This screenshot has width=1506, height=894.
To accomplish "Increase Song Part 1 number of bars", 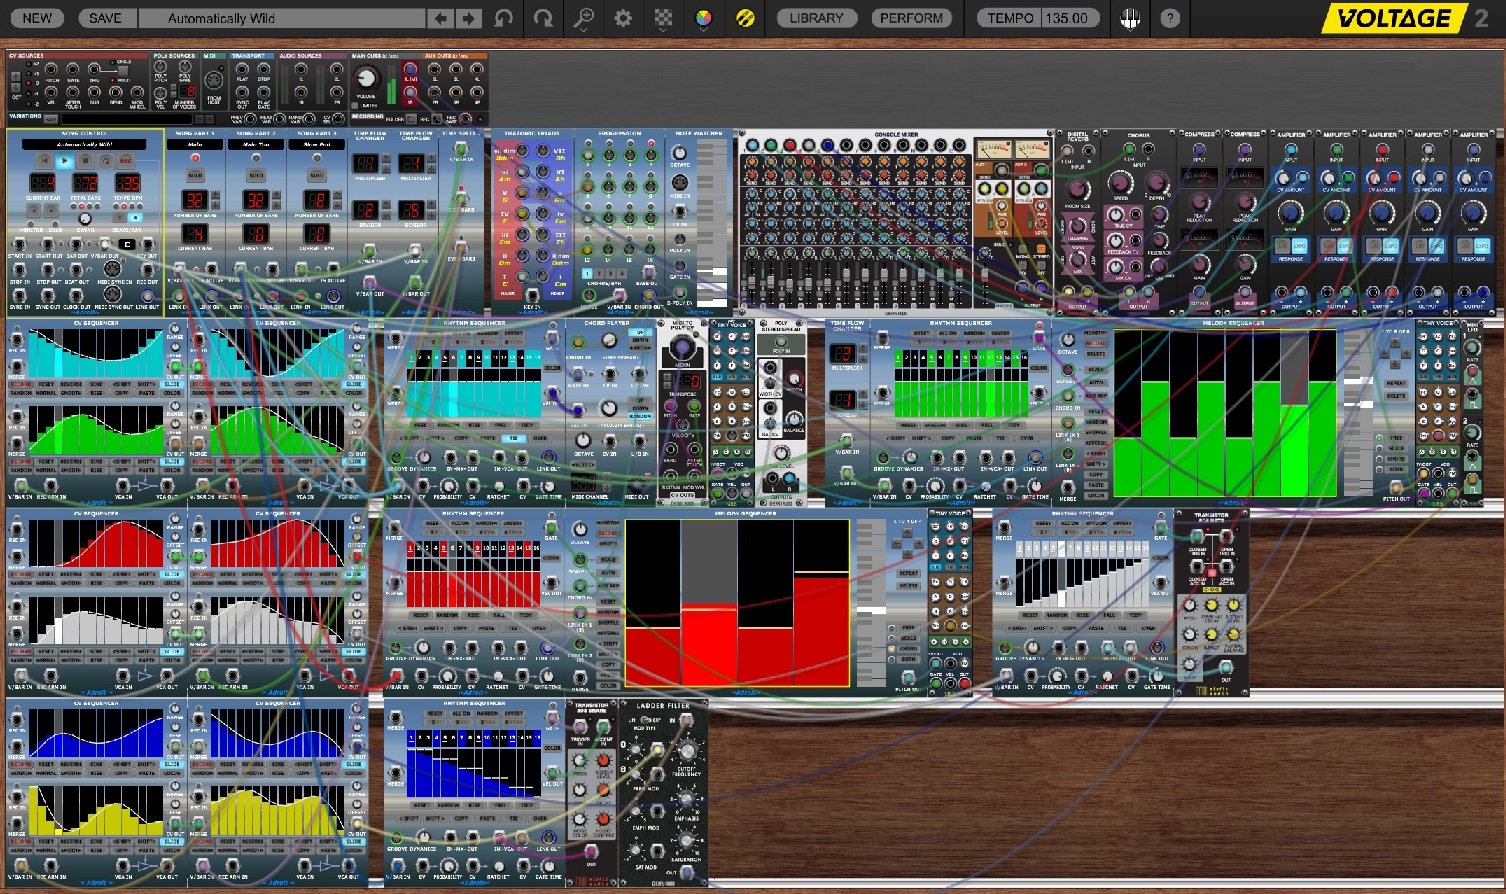I will click(215, 195).
